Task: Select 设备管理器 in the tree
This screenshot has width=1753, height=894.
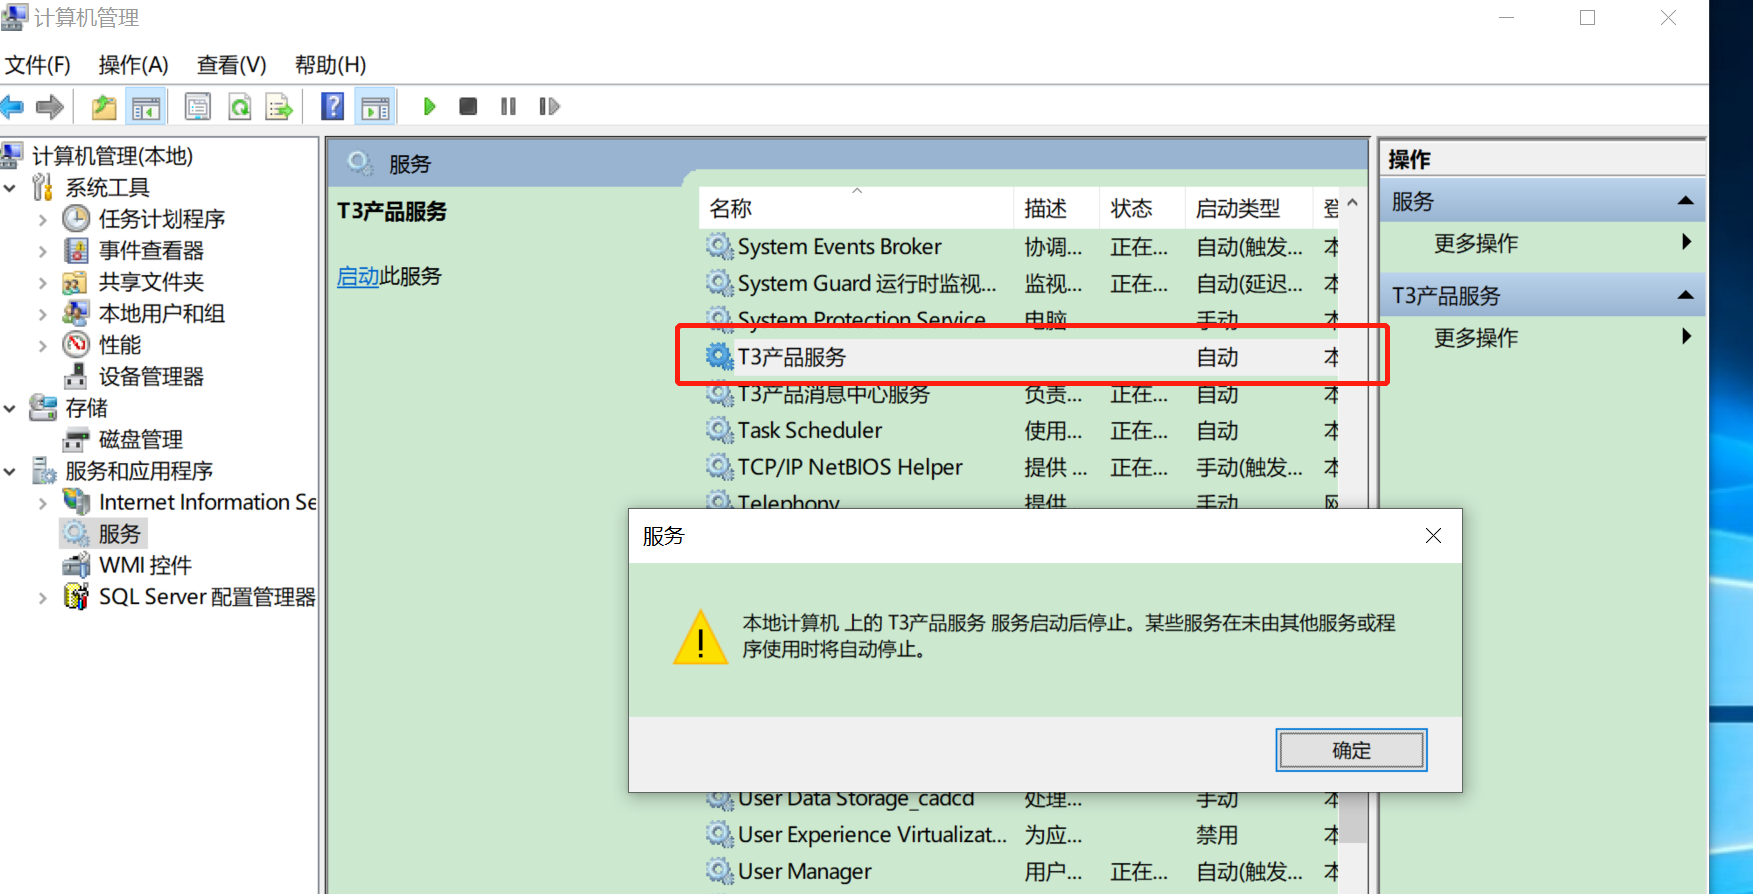Action: 151,376
